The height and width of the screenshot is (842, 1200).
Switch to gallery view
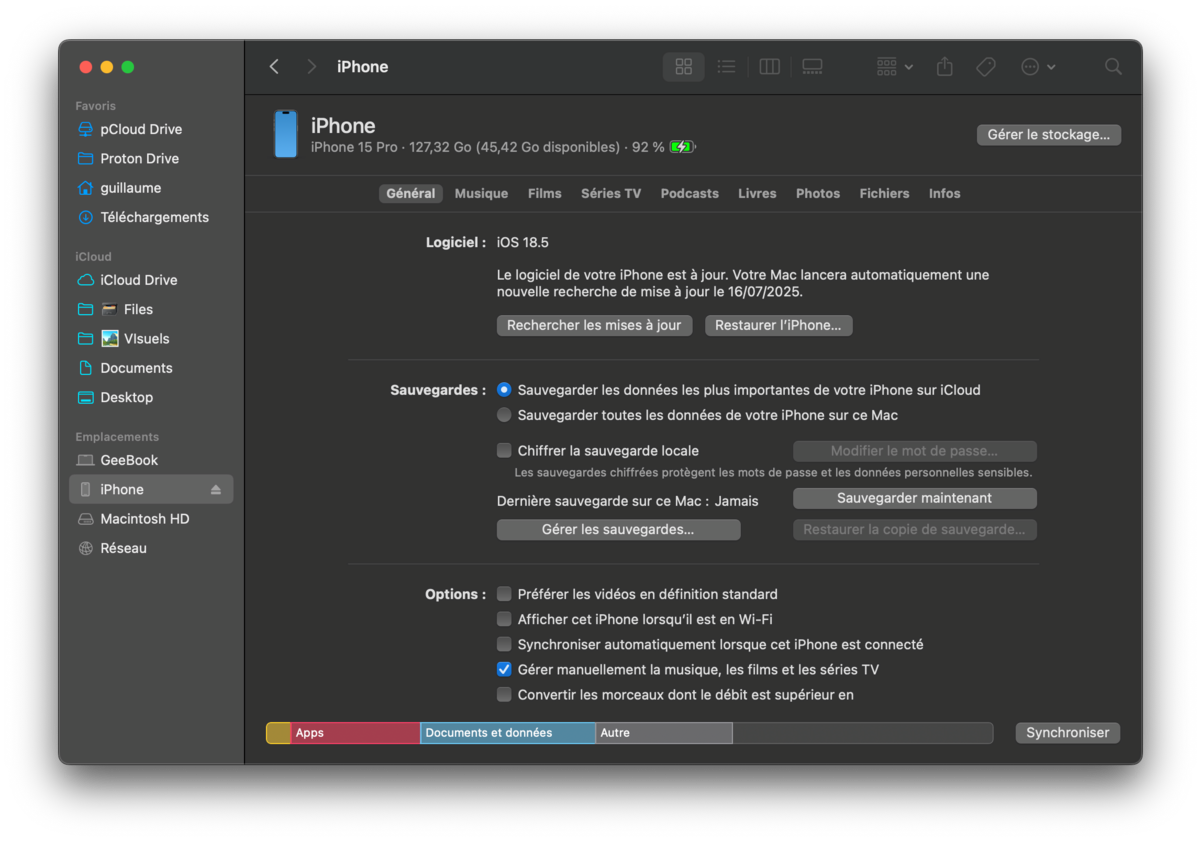[812, 67]
